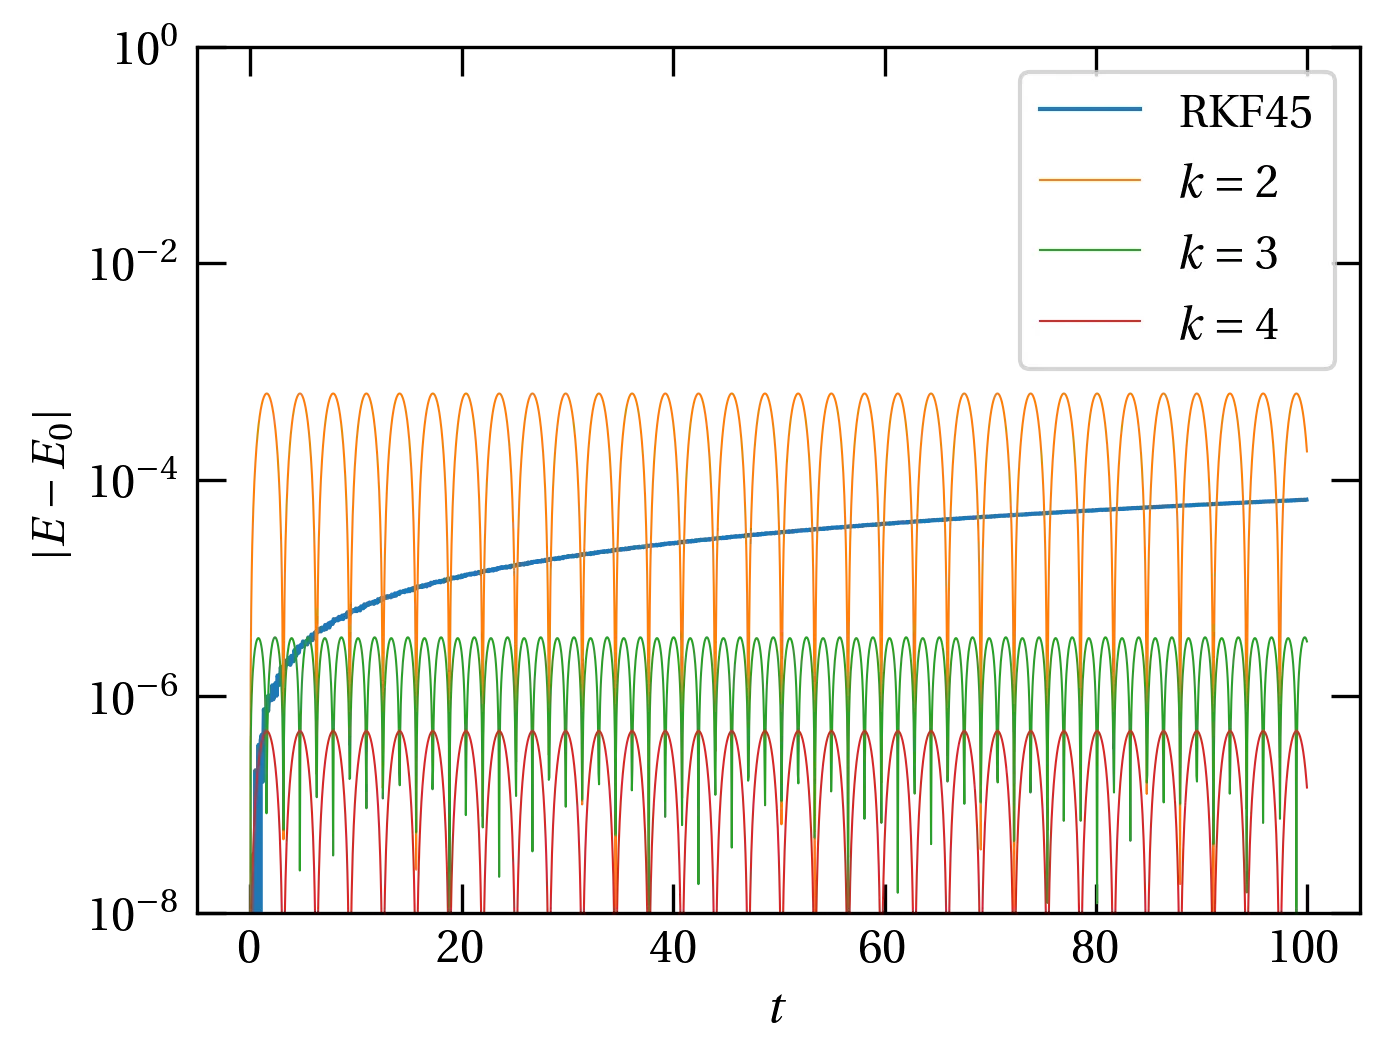Viewport: 1389px width, 1063px height.
Task: Click the green k = 3 legend line
Action: coord(1089,251)
